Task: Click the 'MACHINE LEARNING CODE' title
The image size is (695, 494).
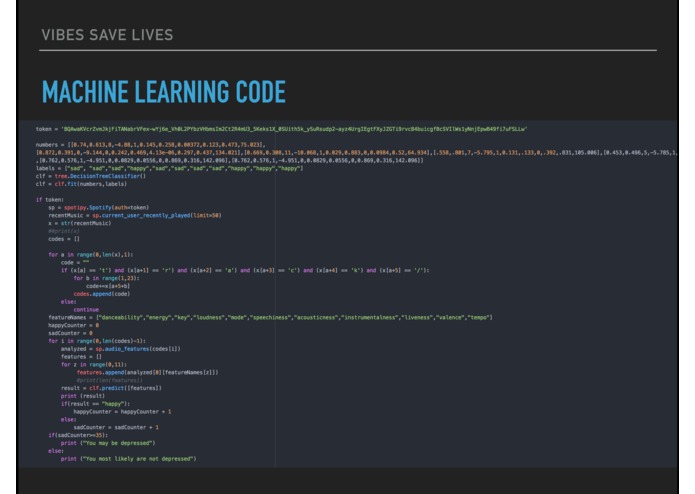Action: (164, 92)
